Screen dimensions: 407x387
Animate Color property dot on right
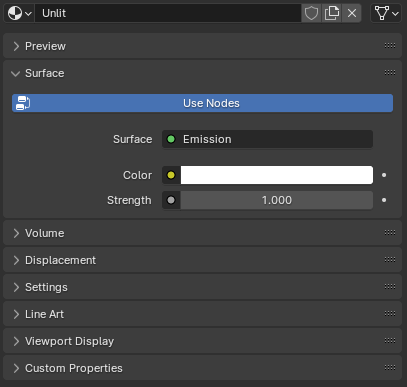[384, 175]
